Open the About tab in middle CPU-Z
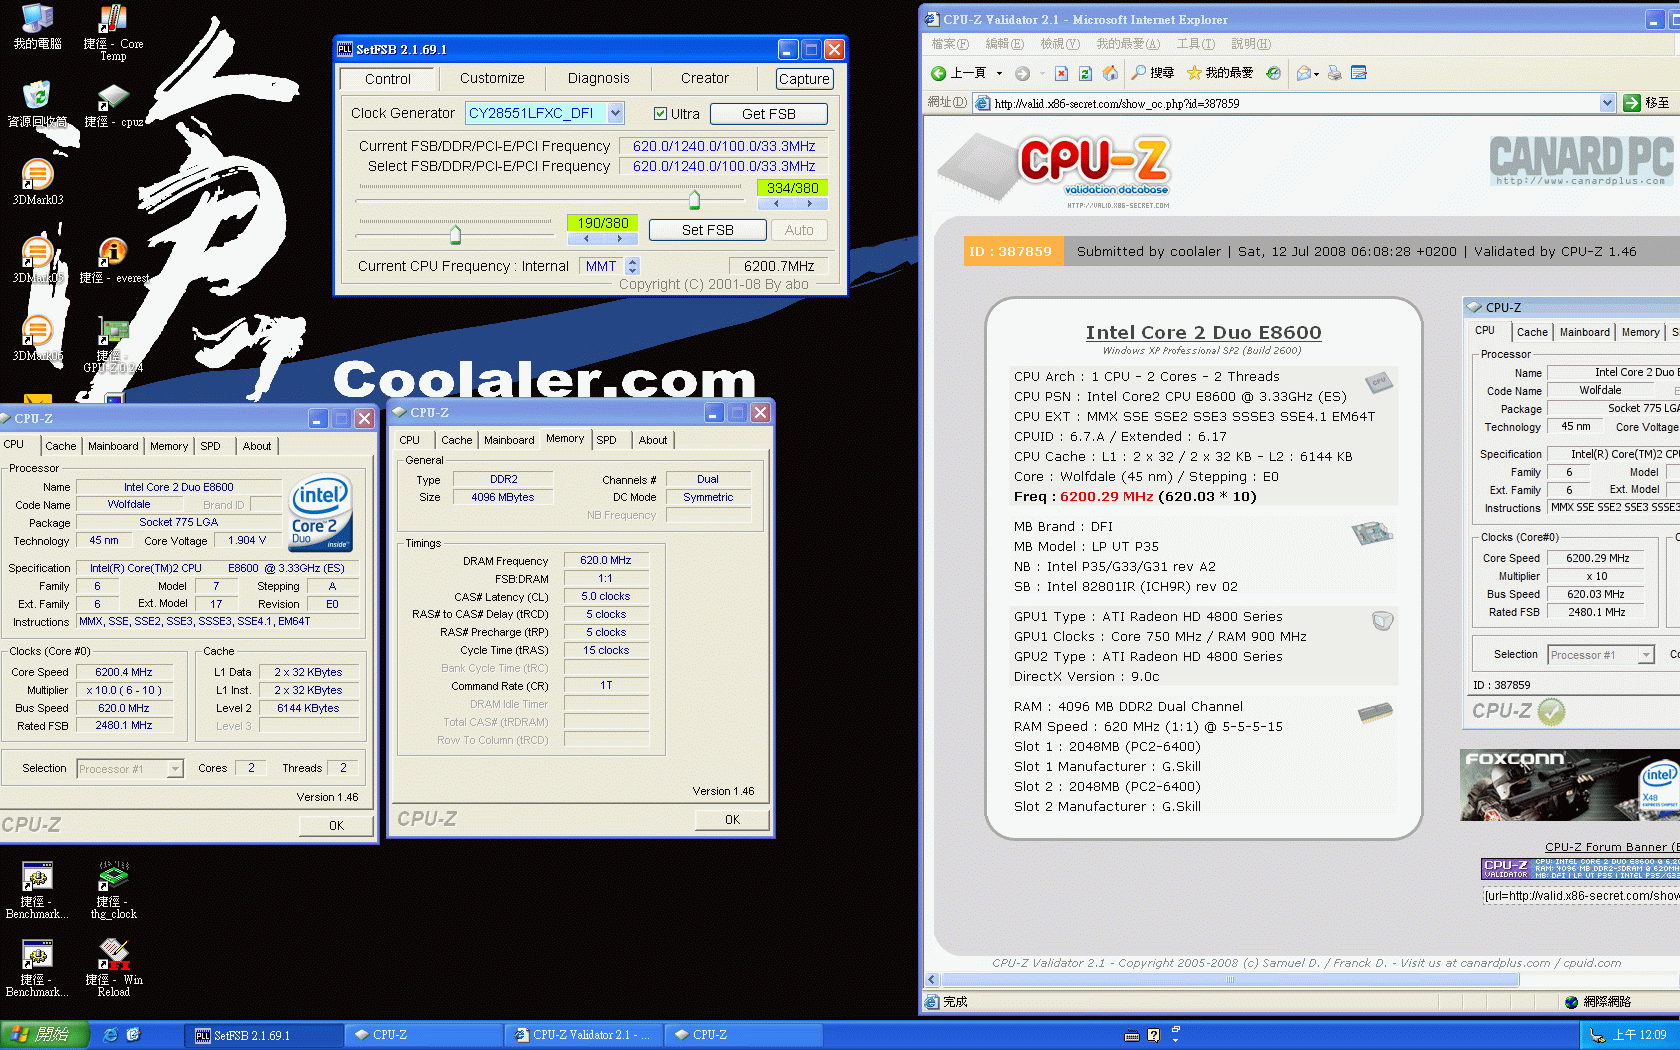 653,440
